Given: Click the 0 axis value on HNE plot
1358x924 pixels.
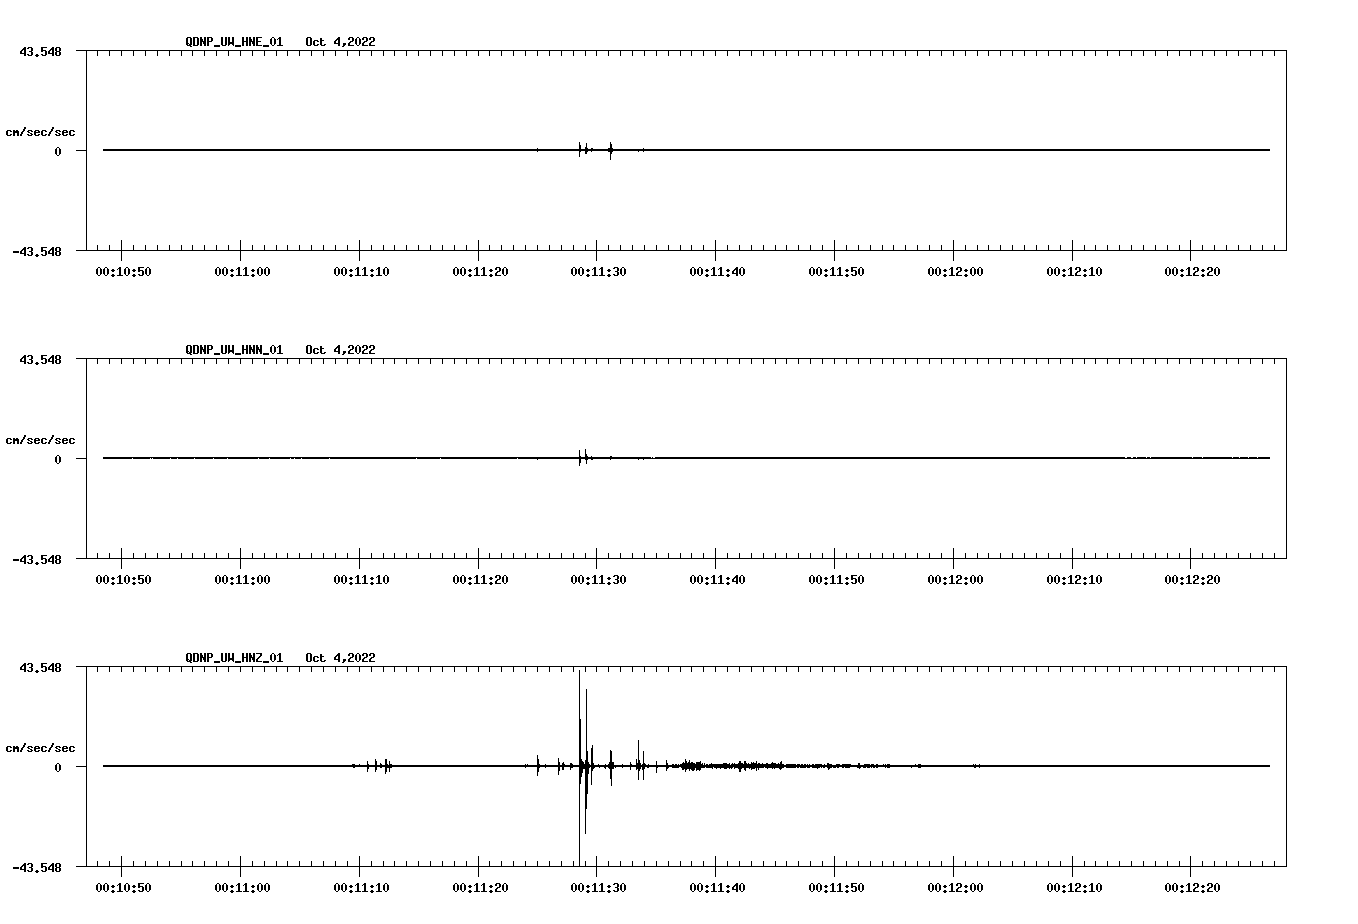Looking at the screenshot, I should pyautogui.click(x=58, y=151).
